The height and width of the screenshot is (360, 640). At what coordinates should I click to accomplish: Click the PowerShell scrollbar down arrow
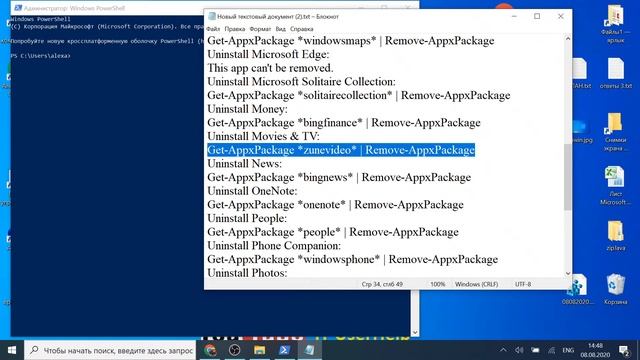point(415,332)
